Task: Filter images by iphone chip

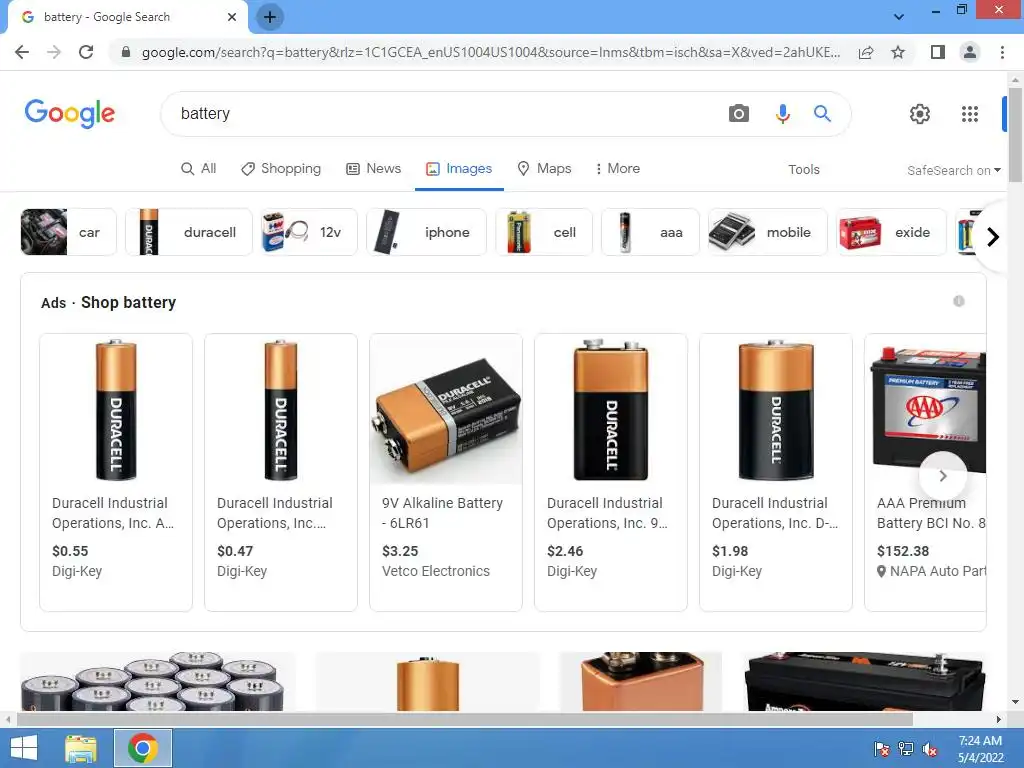Action: 426,232
